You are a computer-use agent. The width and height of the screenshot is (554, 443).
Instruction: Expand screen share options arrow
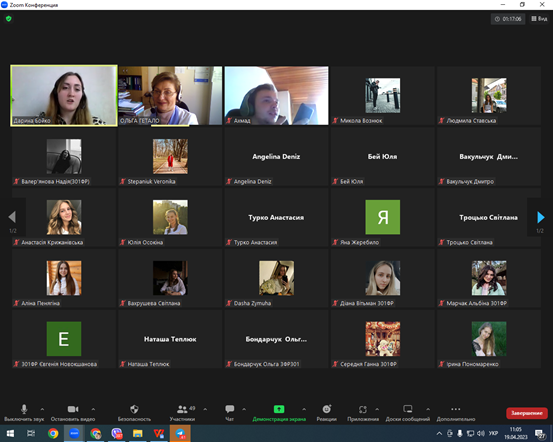click(304, 409)
